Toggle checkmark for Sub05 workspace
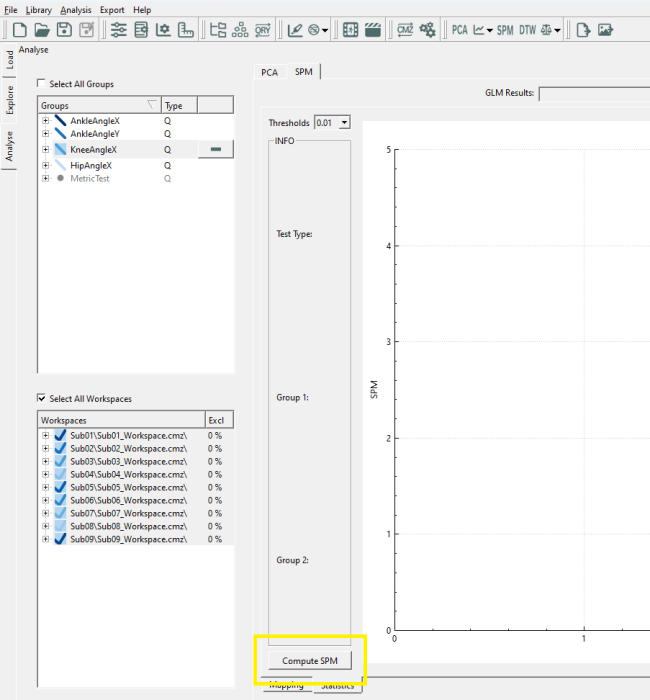The image size is (650, 700). 60,487
